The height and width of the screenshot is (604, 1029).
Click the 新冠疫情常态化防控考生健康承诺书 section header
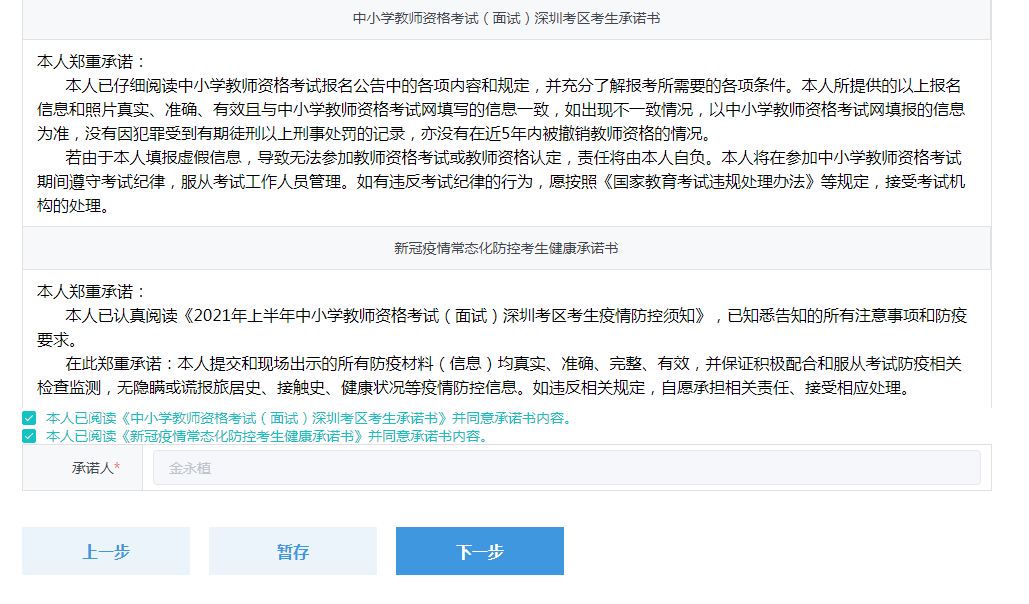point(506,247)
